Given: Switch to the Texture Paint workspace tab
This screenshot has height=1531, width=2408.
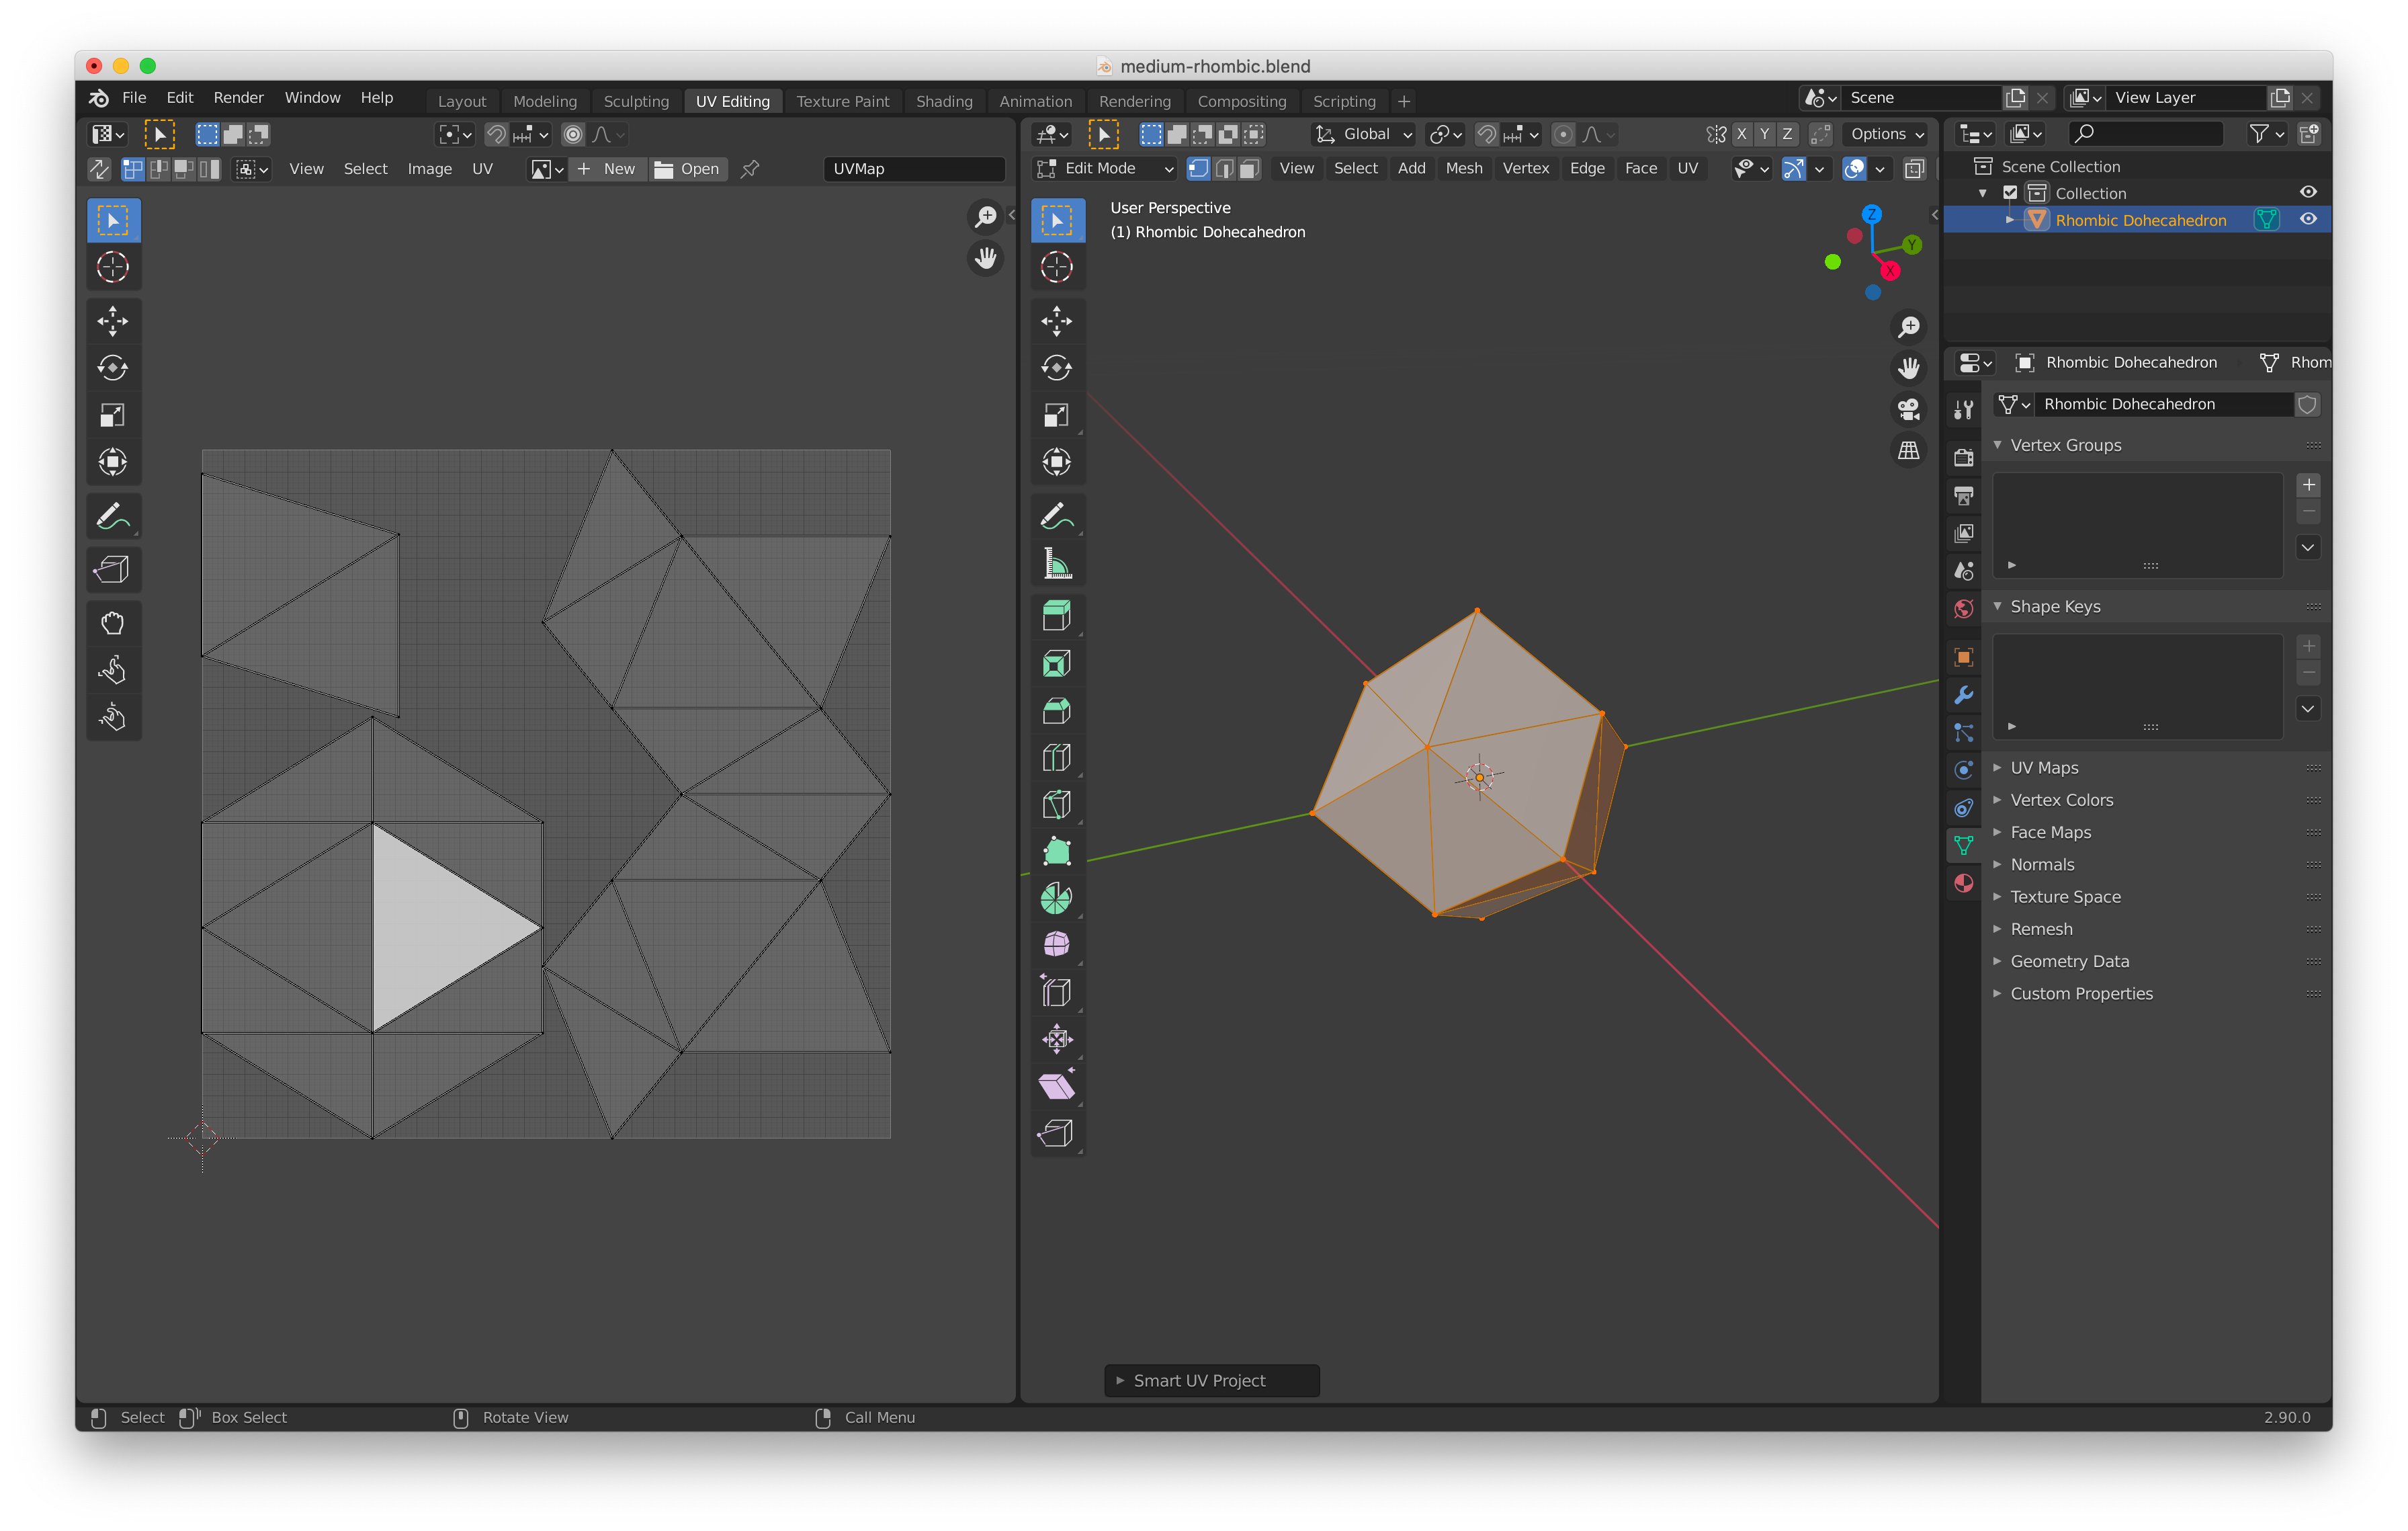Looking at the screenshot, I should [x=842, y=101].
